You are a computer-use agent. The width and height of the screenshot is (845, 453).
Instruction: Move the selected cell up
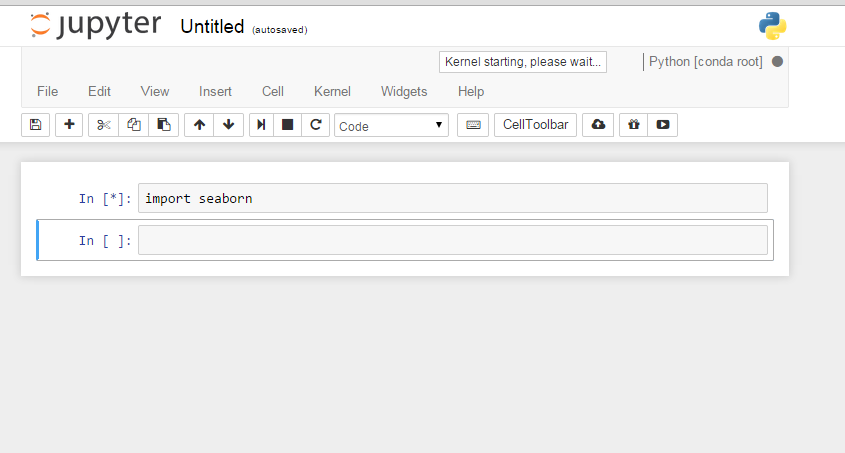199,125
